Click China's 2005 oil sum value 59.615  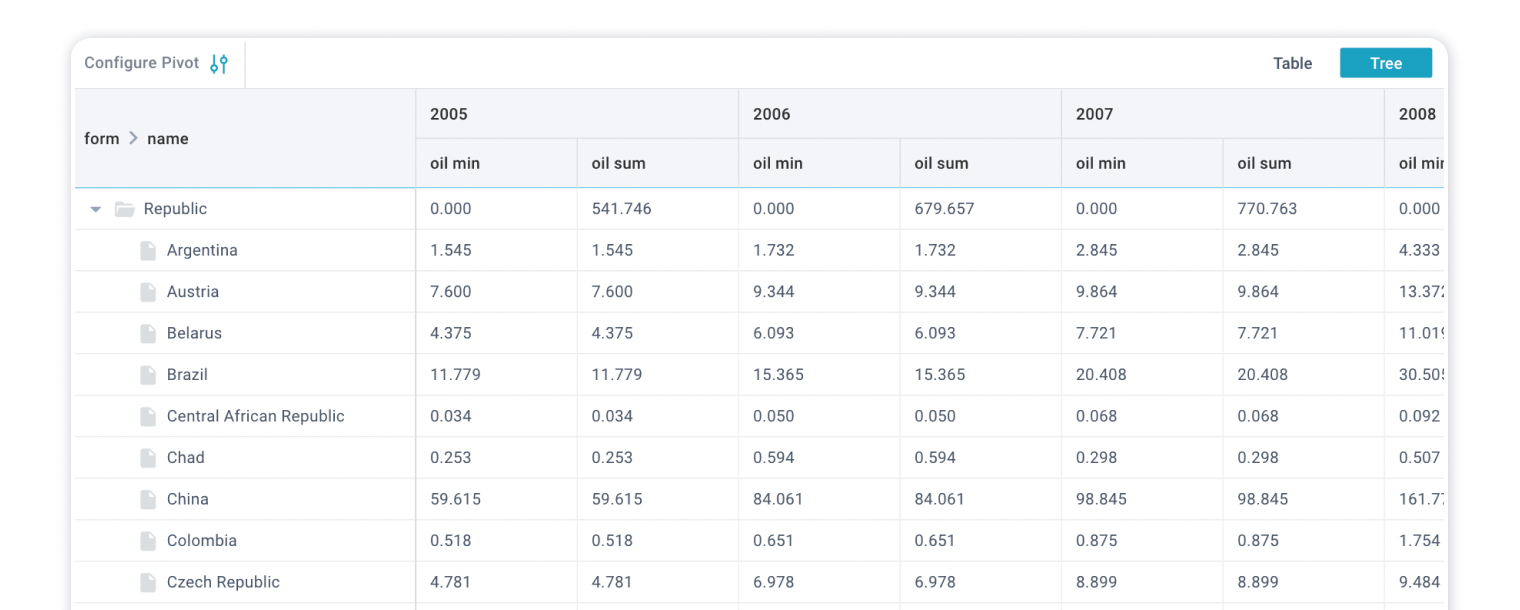[658, 500]
